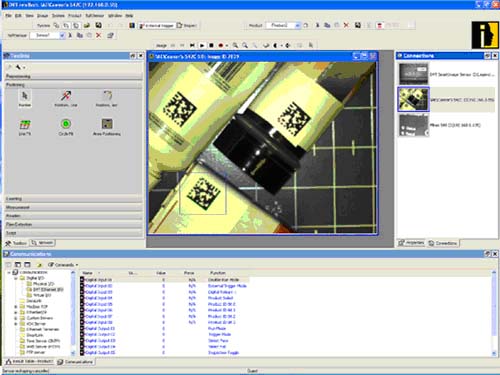Open the File menu

(8, 15)
